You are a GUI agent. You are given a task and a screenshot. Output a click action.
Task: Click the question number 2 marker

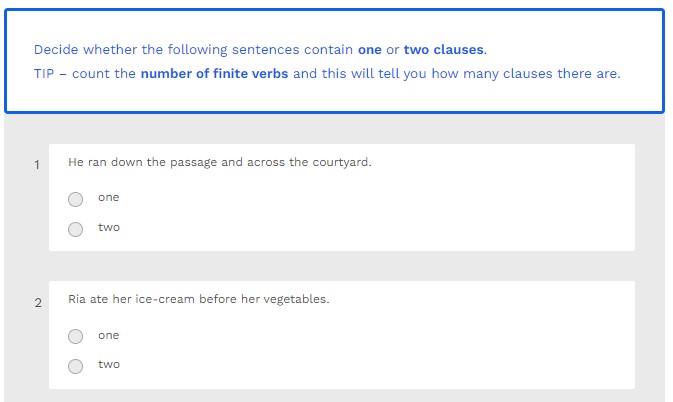37,303
